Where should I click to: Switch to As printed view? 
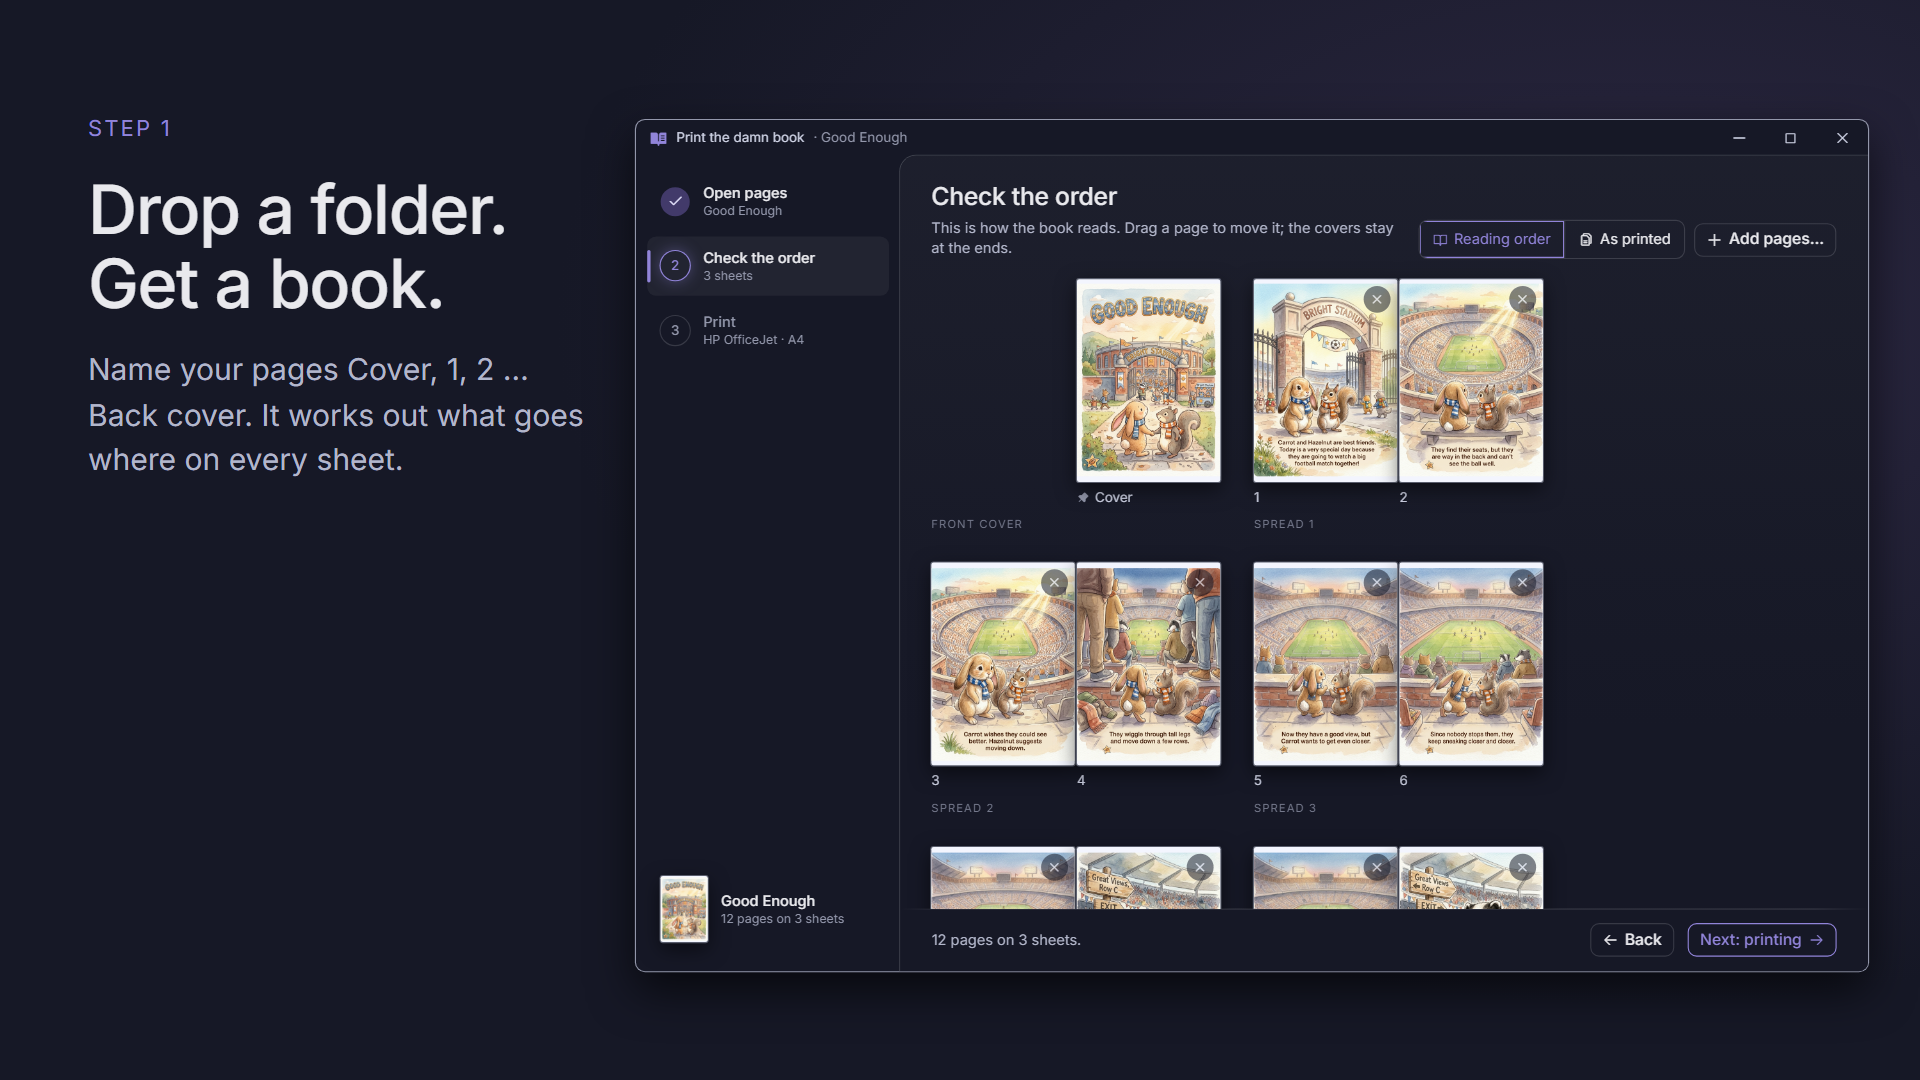pos(1624,240)
